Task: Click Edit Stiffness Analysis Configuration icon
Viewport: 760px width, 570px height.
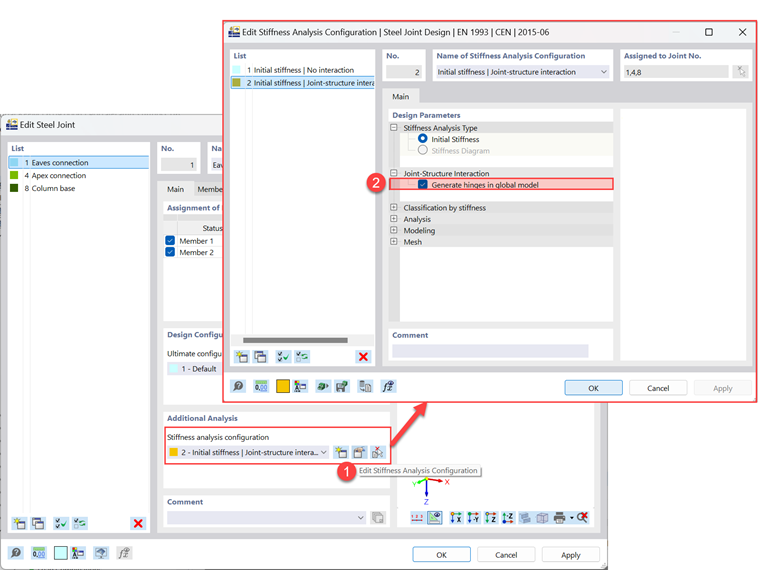Action: pyautogui.click(x=359, y=453)
